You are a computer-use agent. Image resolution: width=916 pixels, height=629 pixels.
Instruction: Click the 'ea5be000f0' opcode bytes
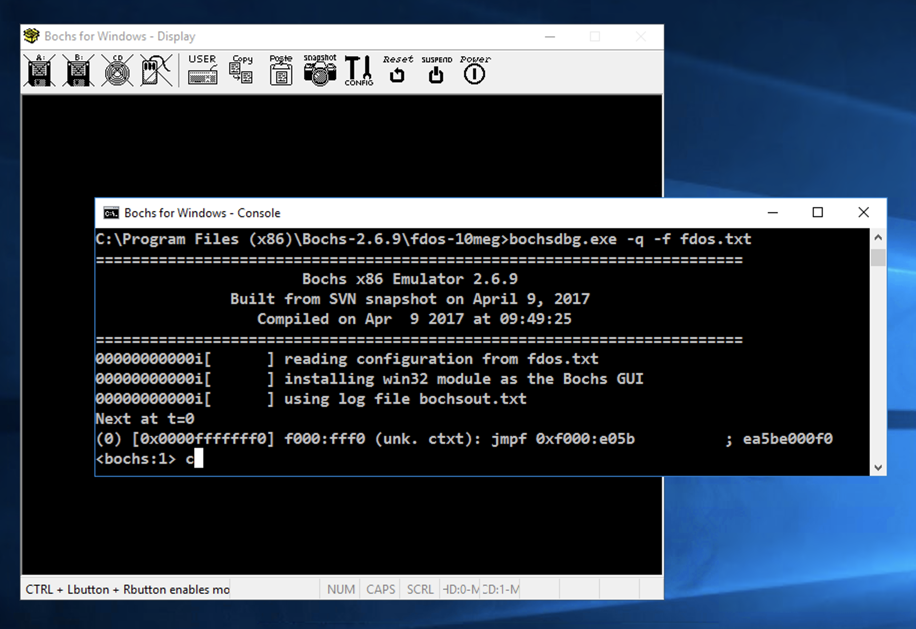[787, 439]
